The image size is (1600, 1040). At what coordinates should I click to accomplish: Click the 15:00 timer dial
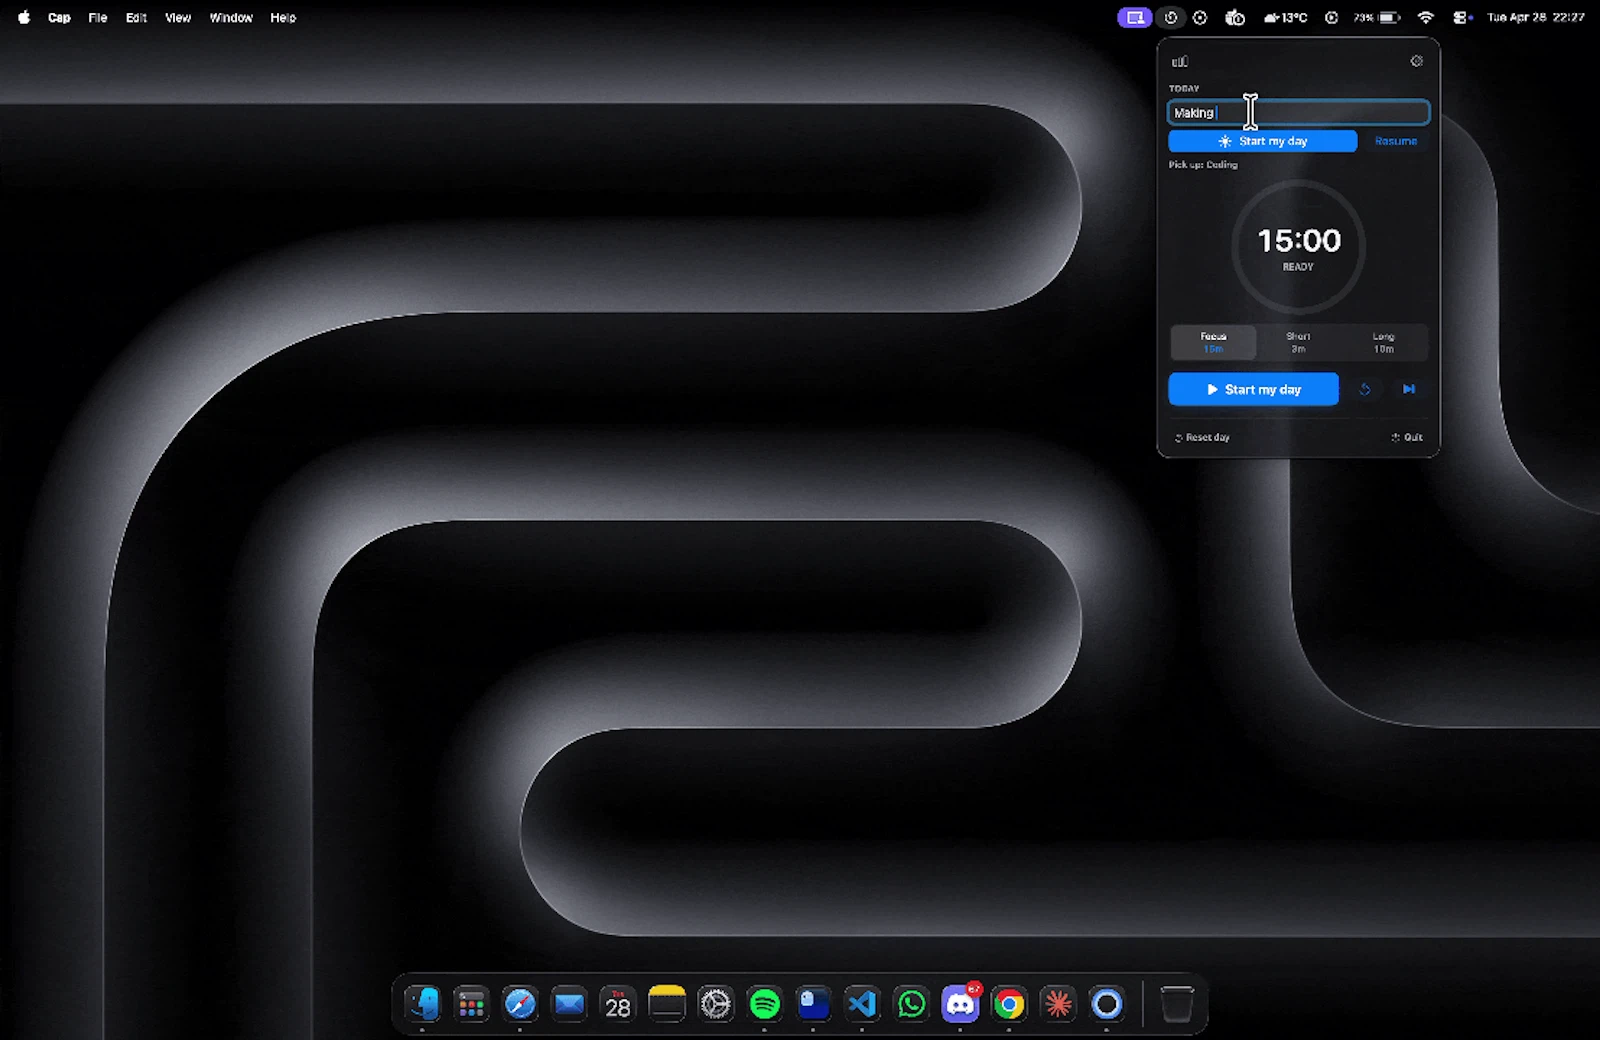point(1298,247)
